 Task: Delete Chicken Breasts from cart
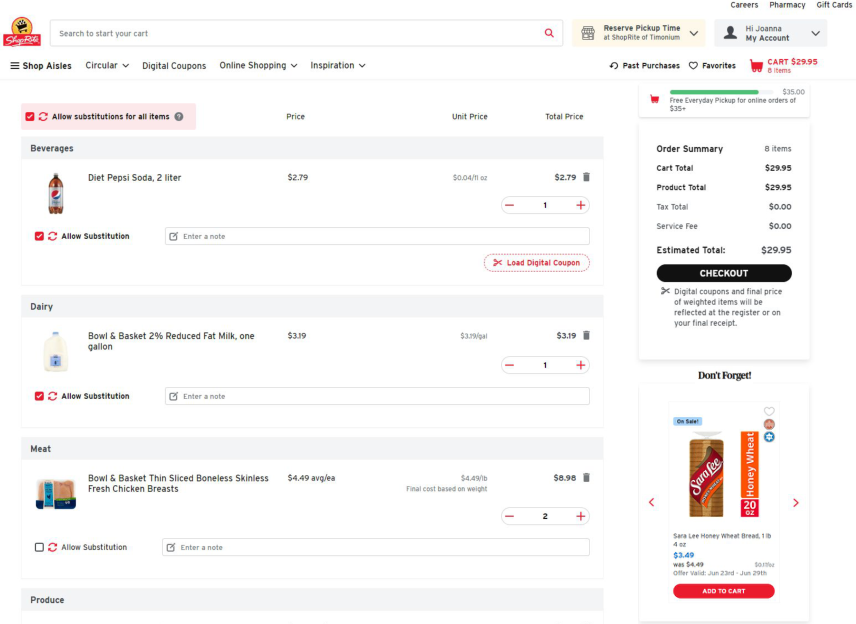point(586,478)
